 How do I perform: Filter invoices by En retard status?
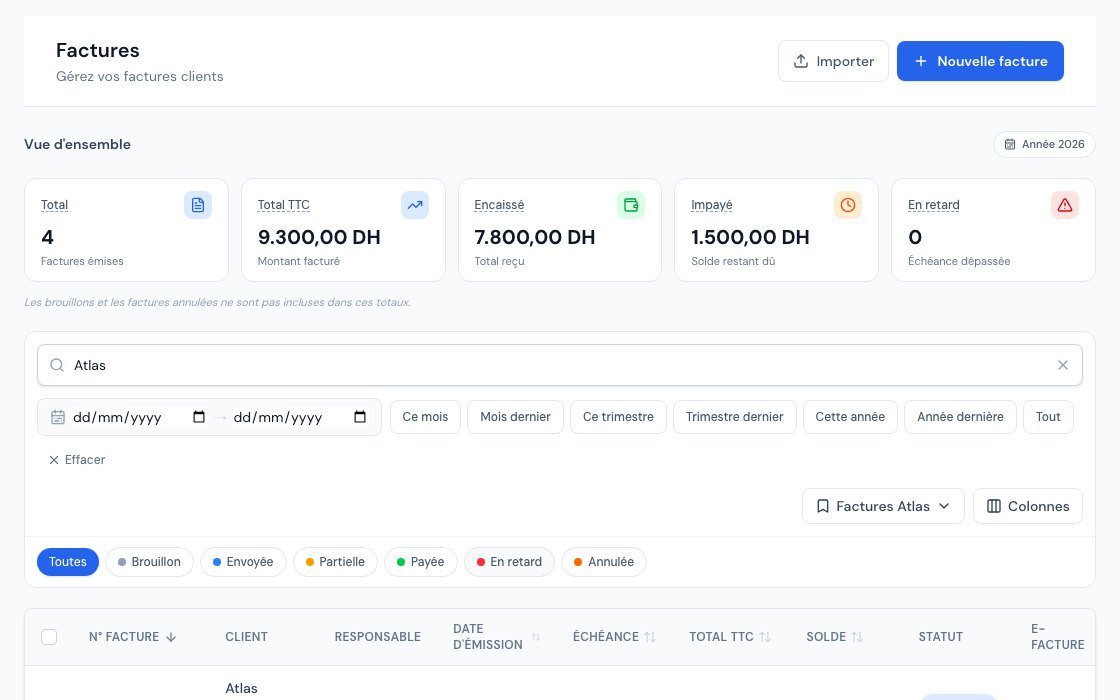[509, 562]
